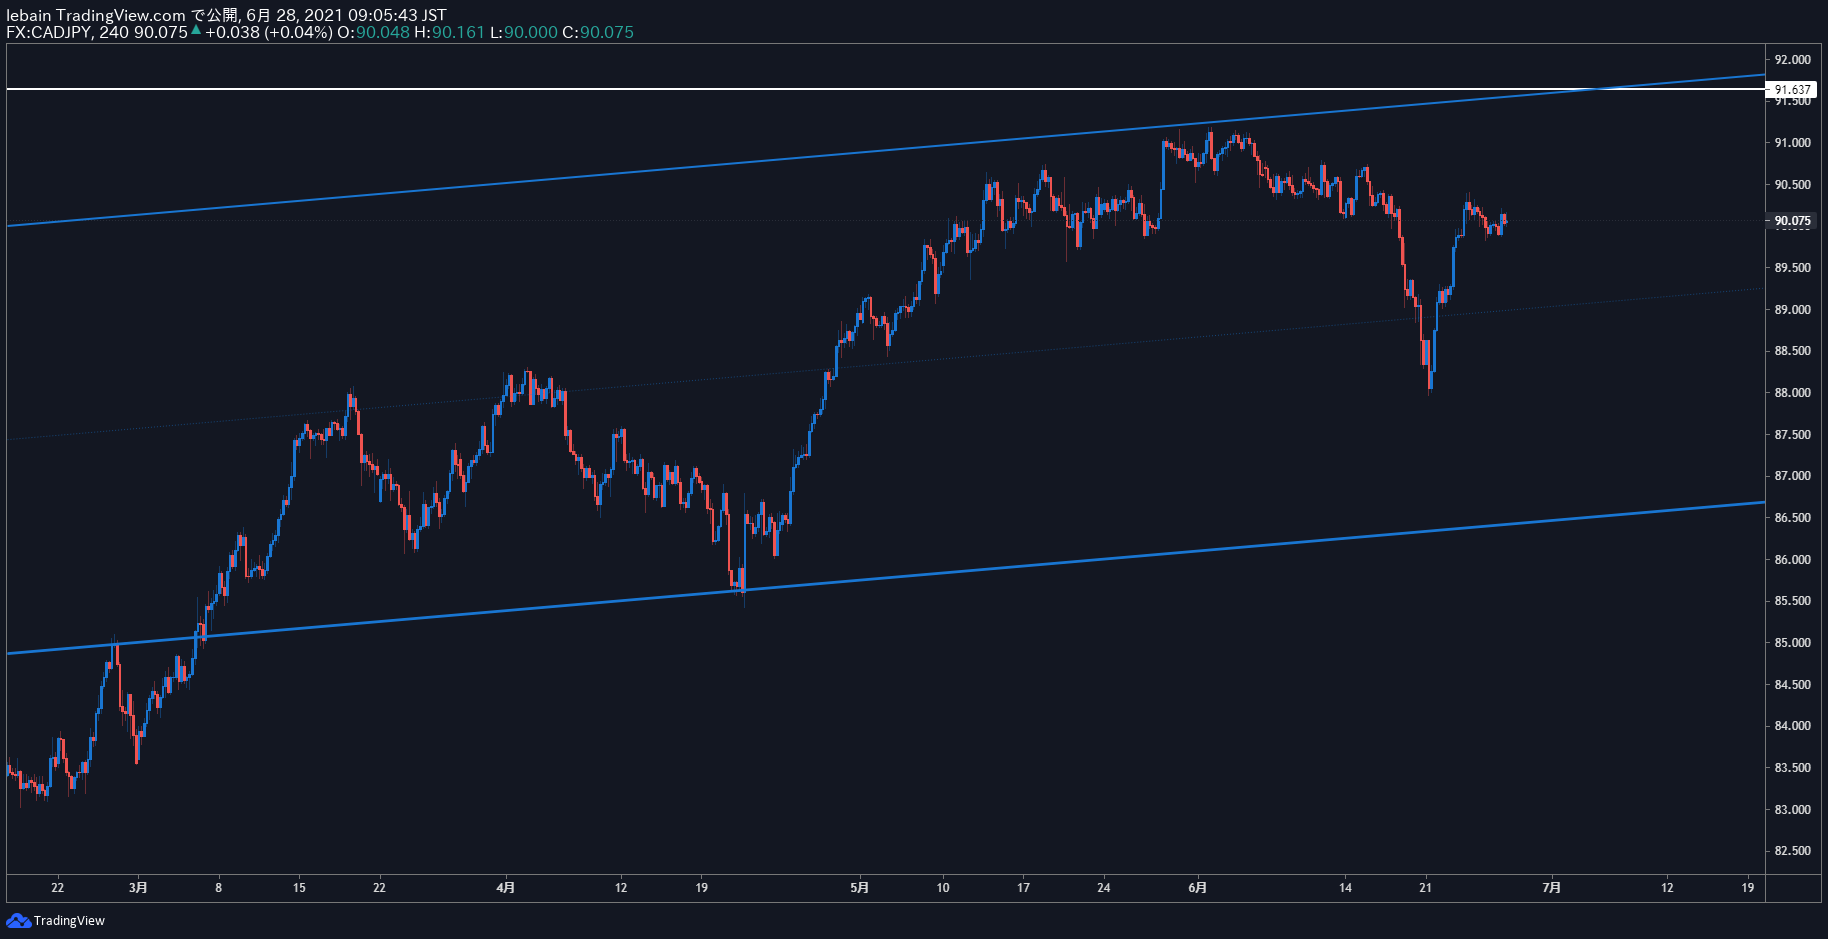Click the 86.500 price axis label
This screenshot has height=939, width=1828.
click(x=1792, y=518)
